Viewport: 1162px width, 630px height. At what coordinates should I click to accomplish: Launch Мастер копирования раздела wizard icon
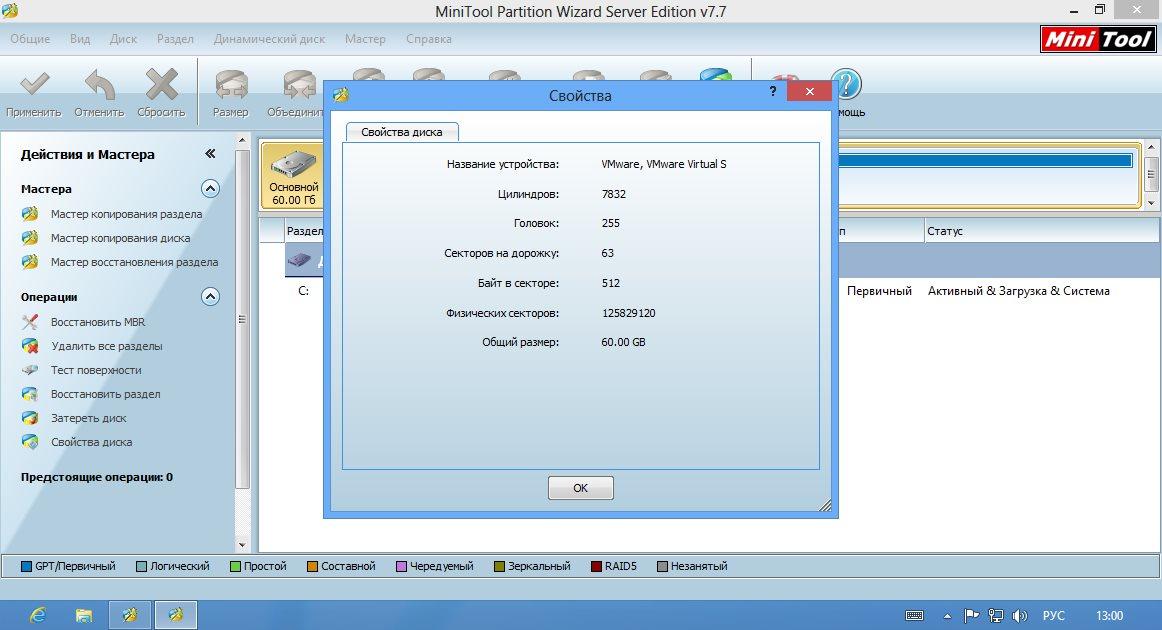[x=30, y=214]
